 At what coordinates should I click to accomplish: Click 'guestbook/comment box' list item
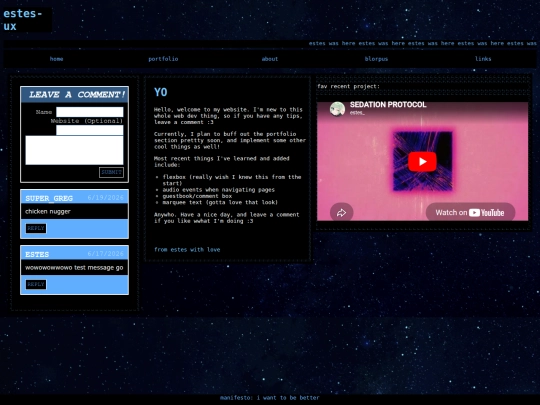click(x=197, y=196)
